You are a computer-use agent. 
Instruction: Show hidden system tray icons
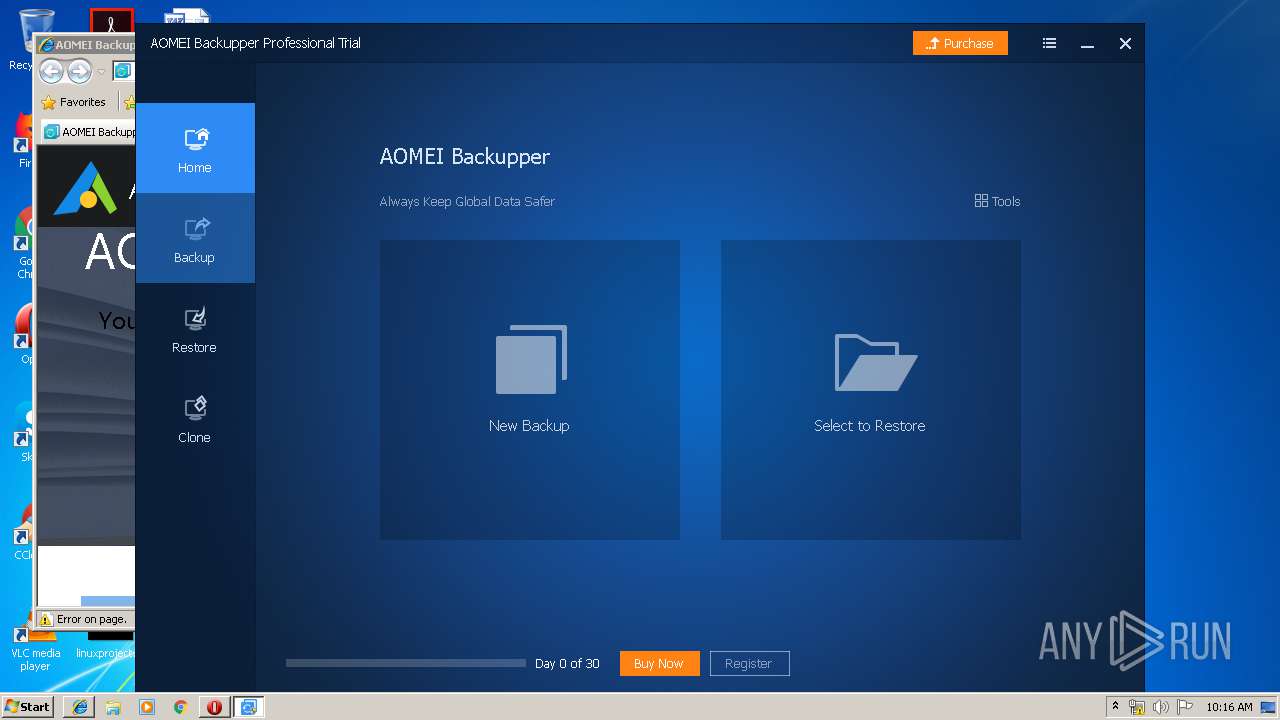1115,706
